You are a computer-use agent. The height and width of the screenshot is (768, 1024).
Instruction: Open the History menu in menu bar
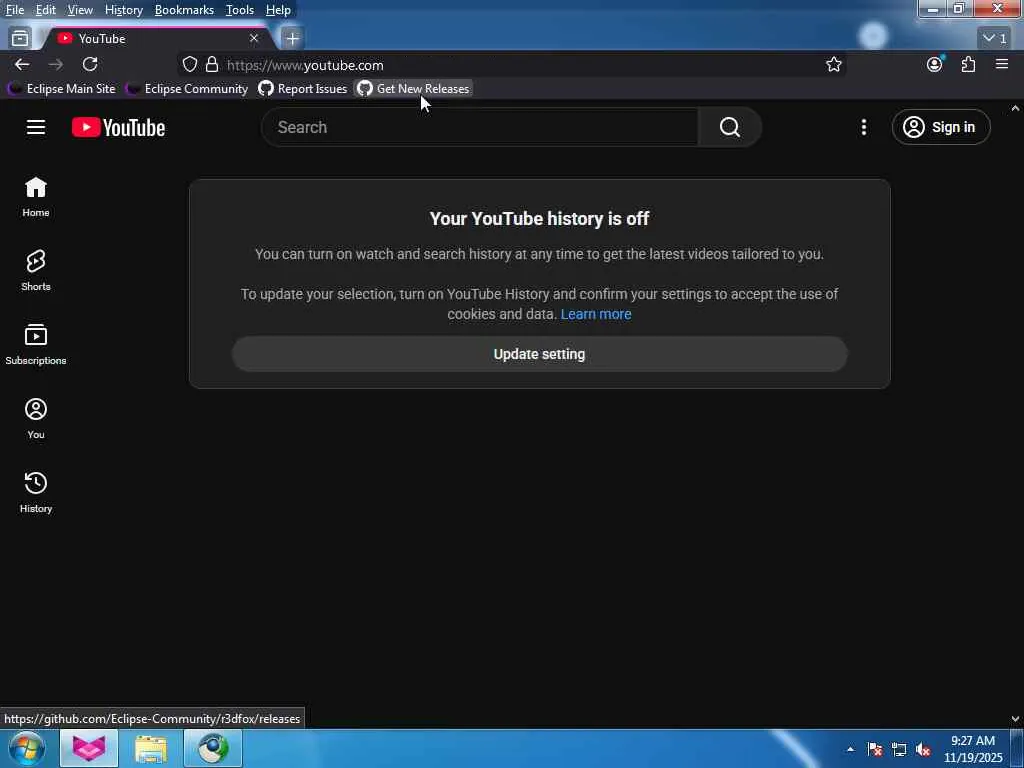click(x=123, y=10)
